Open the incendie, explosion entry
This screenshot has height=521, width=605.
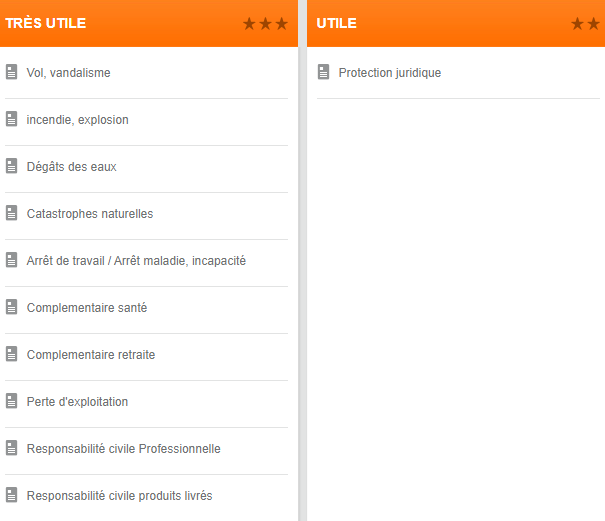tap(77, 120)
